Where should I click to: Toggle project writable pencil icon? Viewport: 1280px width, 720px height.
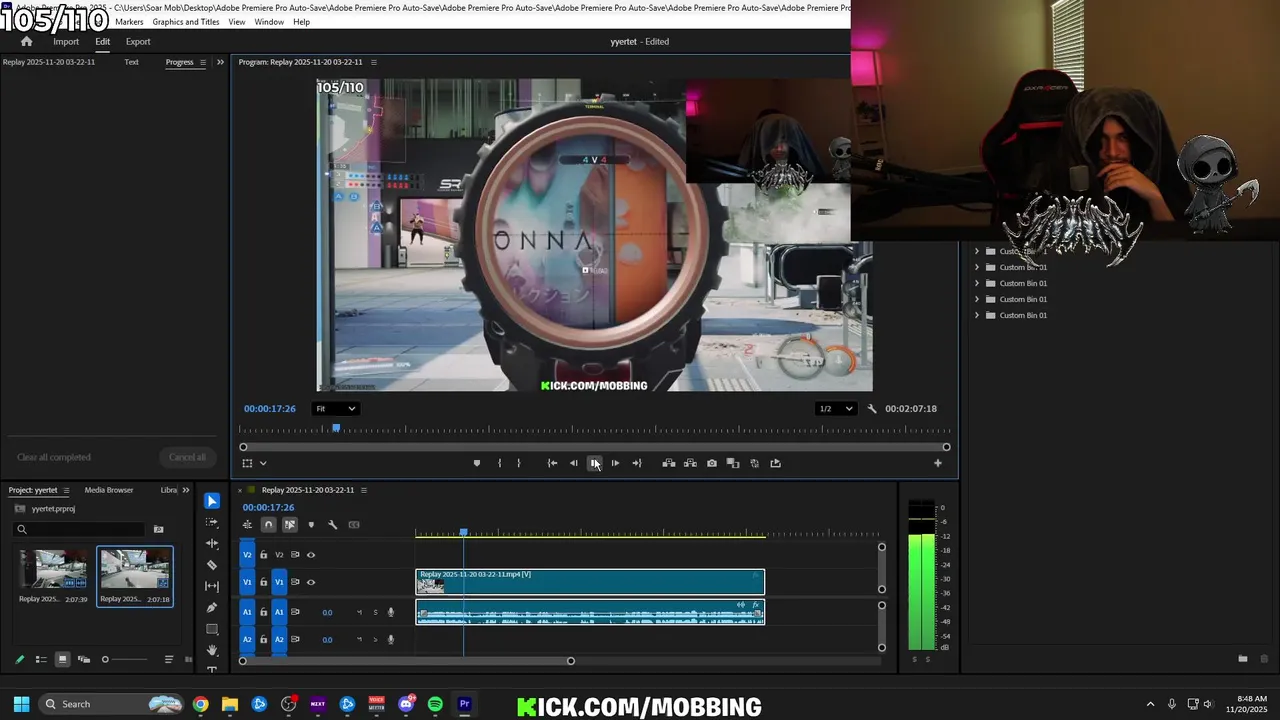(19, 659)
